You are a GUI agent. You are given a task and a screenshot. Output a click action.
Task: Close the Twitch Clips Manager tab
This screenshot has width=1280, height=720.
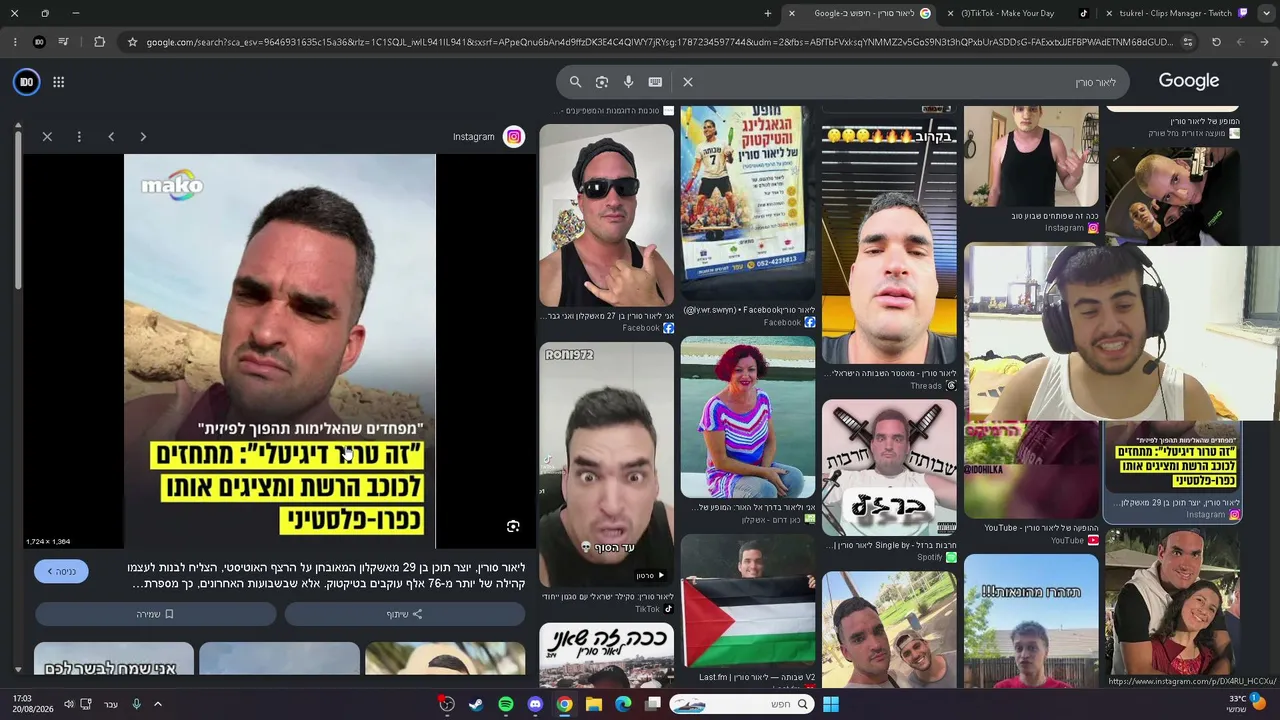[1109, 13]
